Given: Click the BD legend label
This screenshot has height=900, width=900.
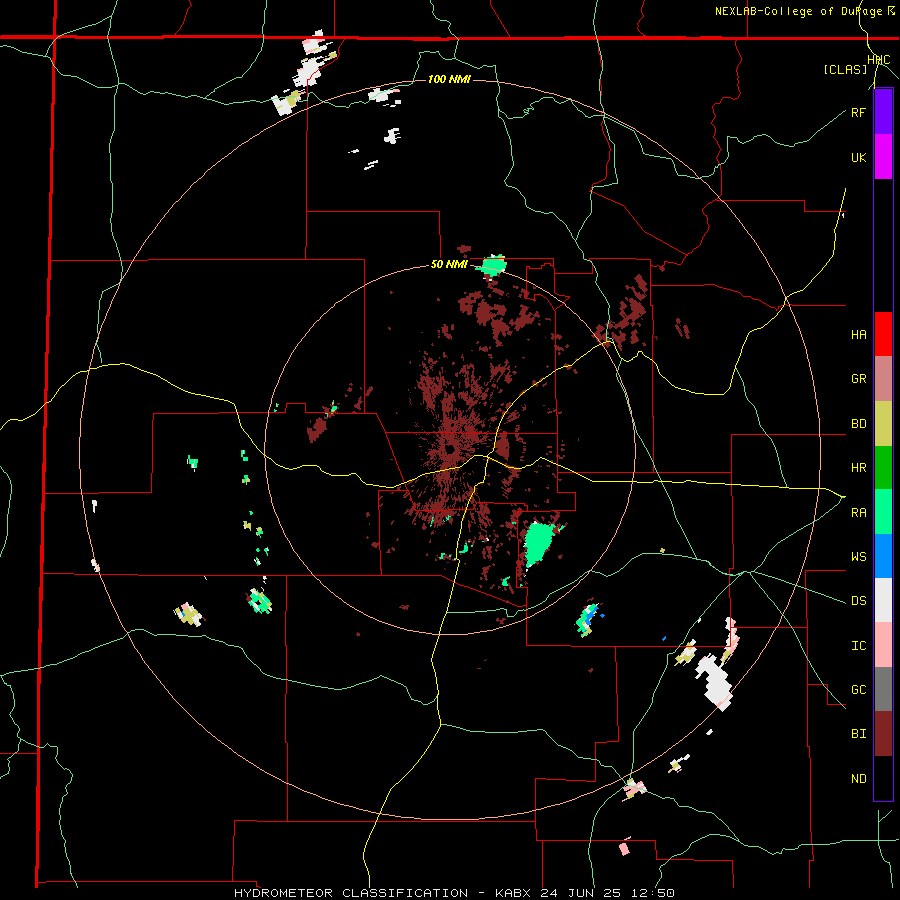Looking at the screenshot, I should click(x=858, y=424).
